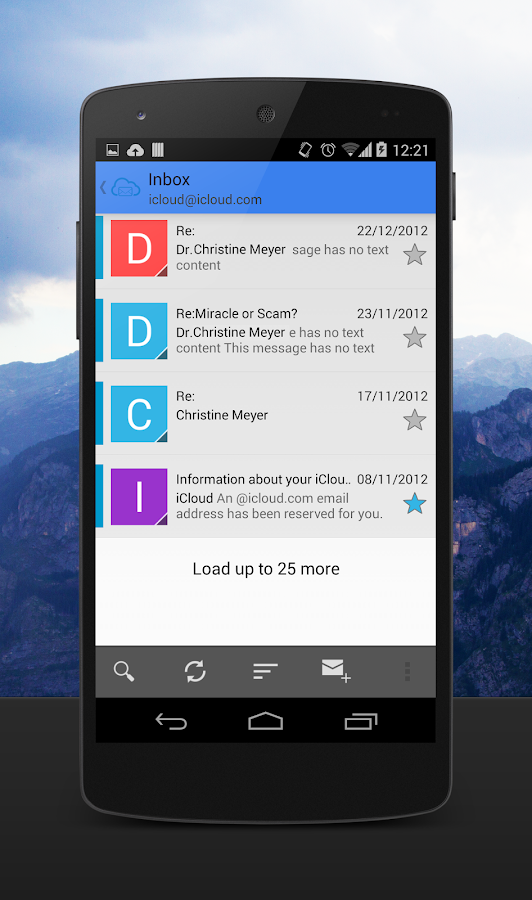532x900 pixels.
Task: Tap the picture notification status icon
Action: click(112, 150)
